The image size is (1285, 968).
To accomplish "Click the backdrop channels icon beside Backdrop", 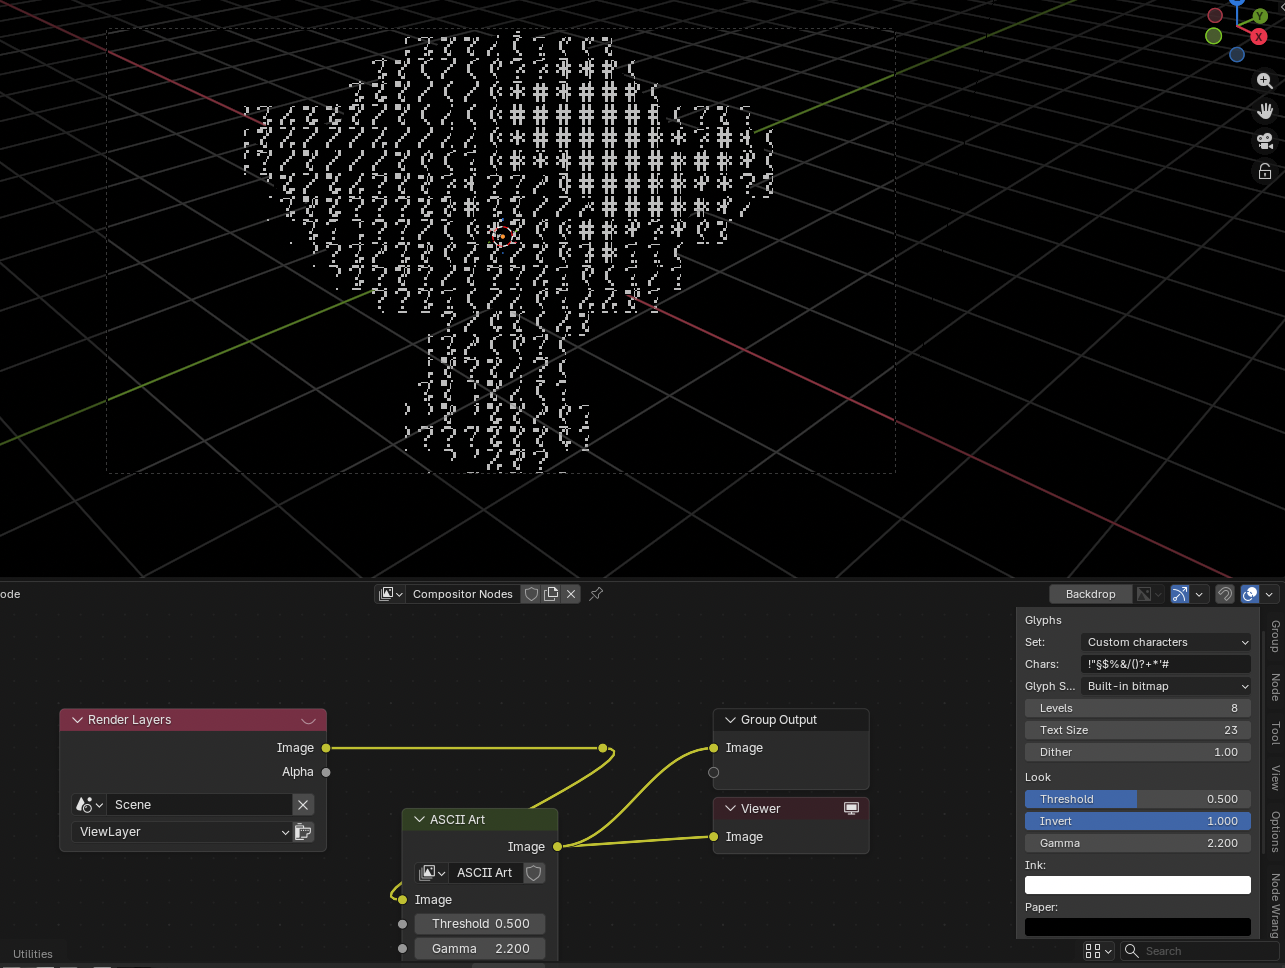I will coord(1149,594).
